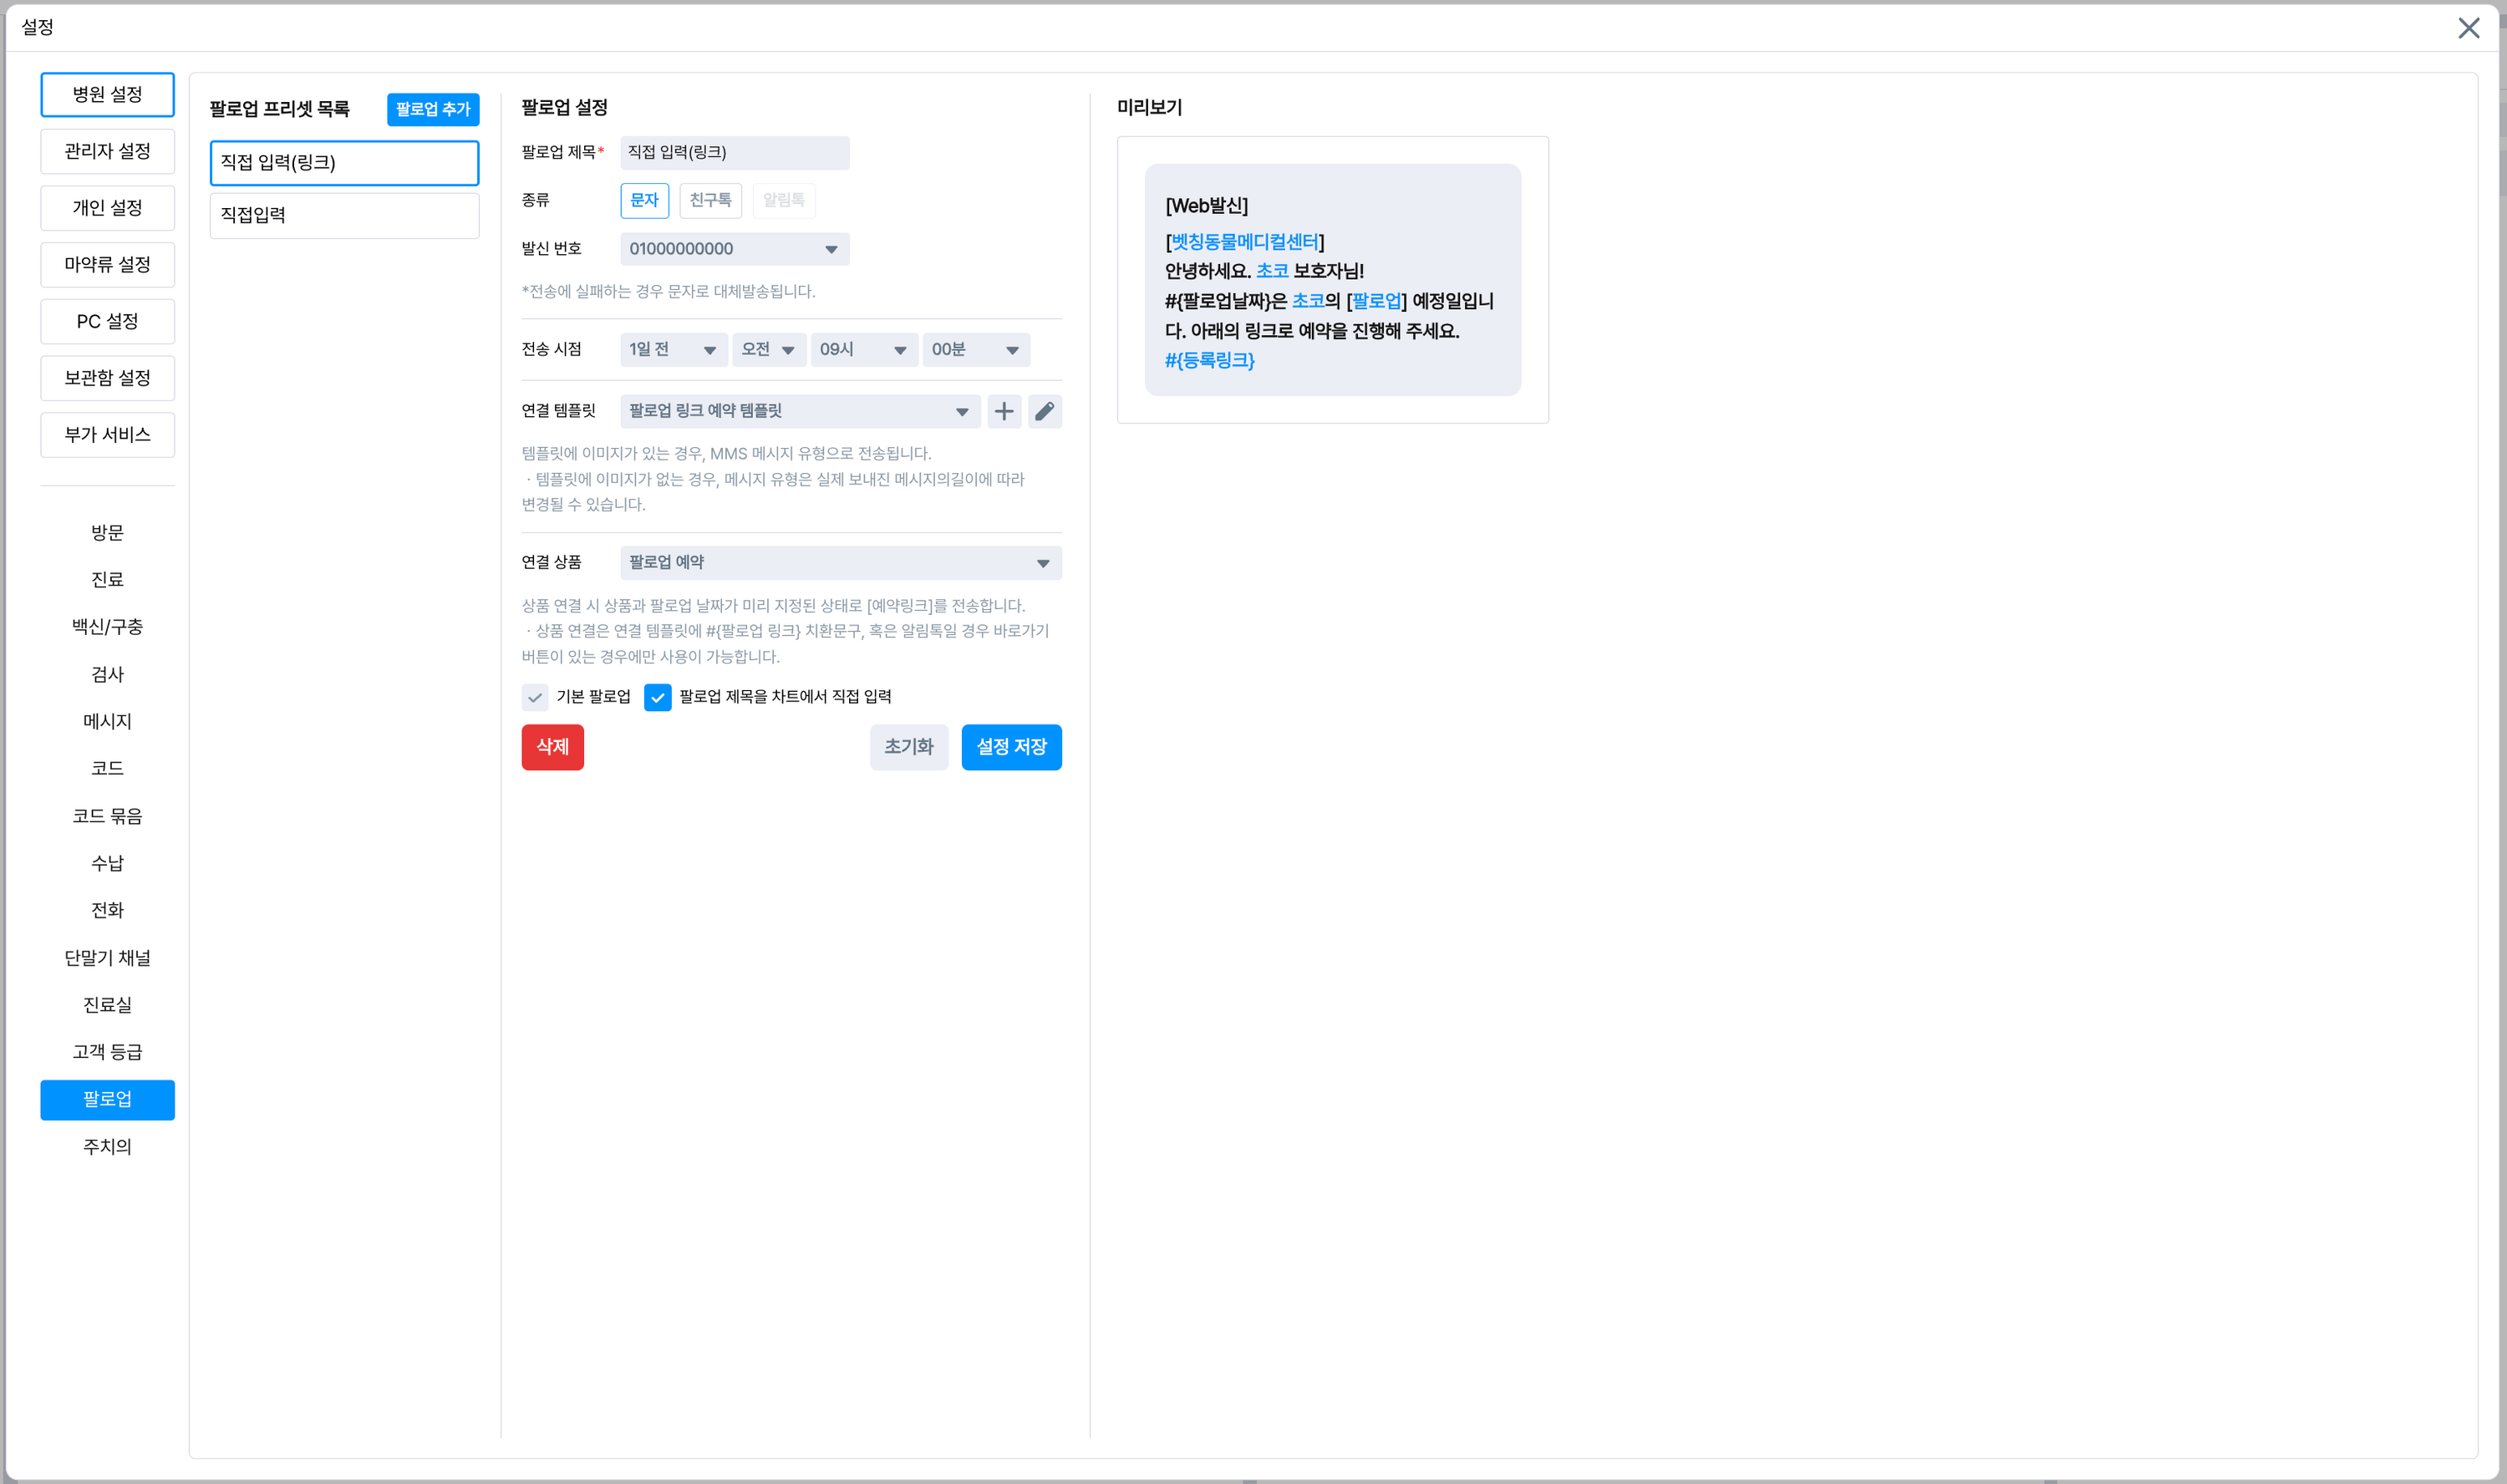Viewport: 2507px width, 1484px height.
Task: Click the plus icon to add template
Action: 1003,411
